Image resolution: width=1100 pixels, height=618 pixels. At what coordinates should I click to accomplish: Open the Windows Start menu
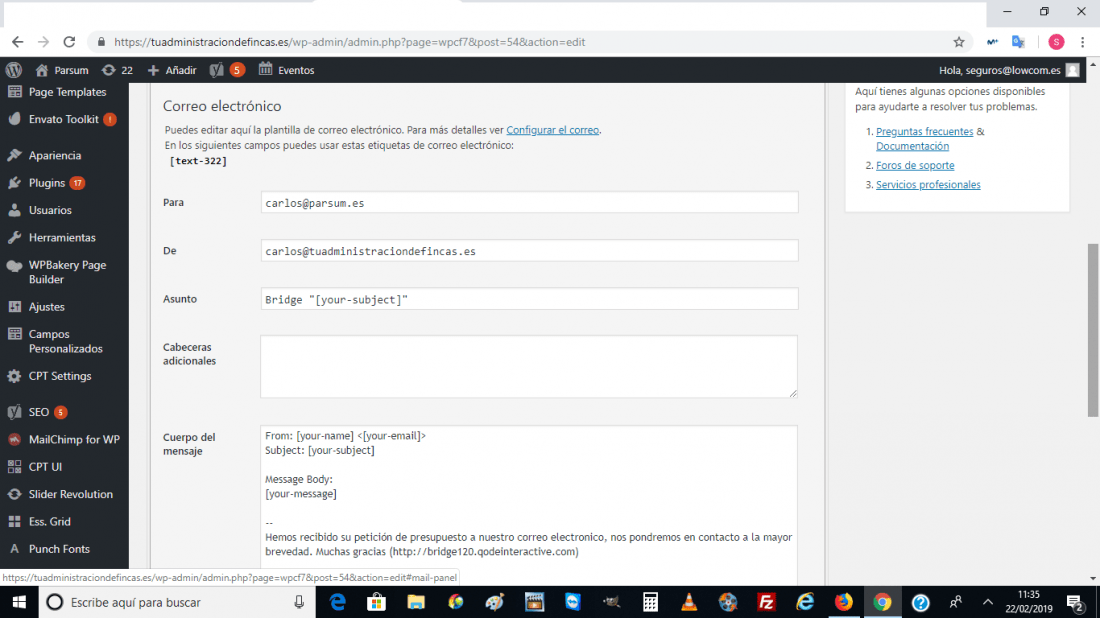(x=19, y=602)
